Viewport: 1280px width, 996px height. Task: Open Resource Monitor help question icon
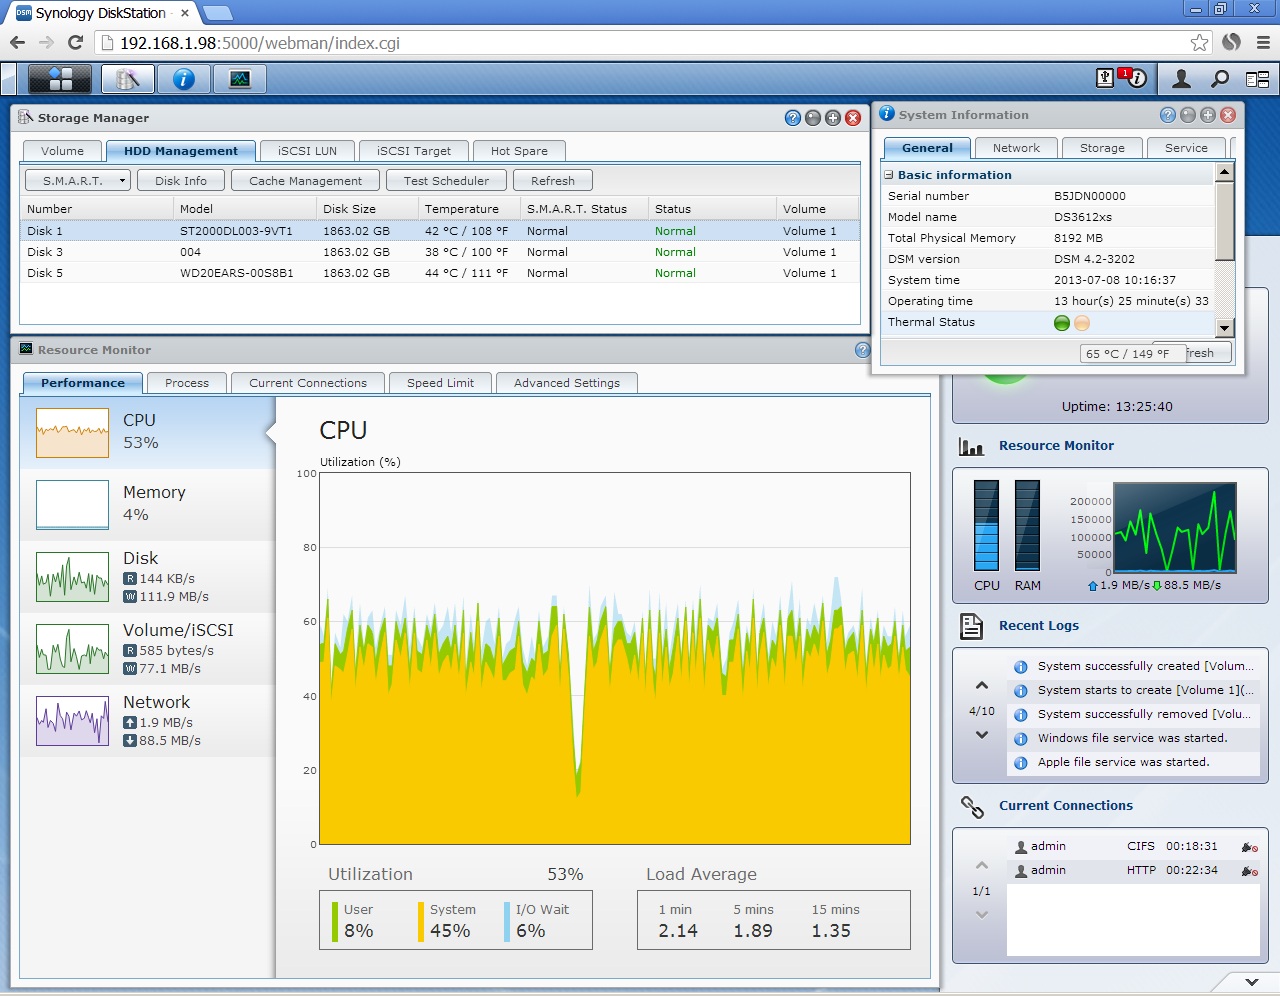click(862, 350)
